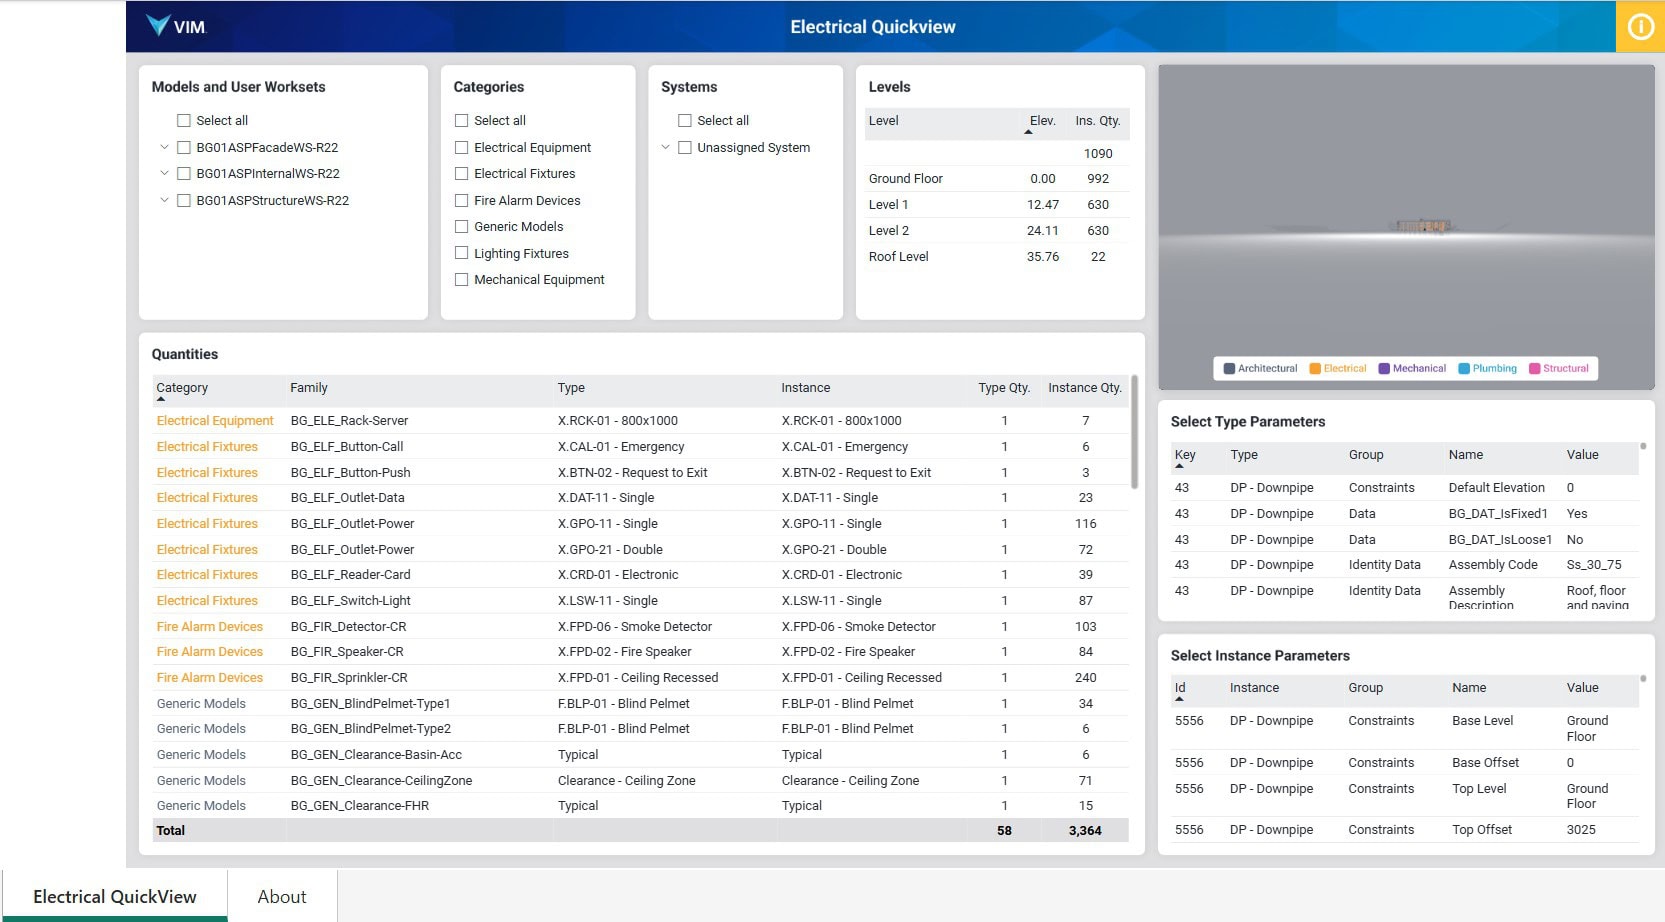The height and width of the screenshot is (922, 1665).
Task: Sort Levels table by Level column header
Action: (x=883, y=121)
